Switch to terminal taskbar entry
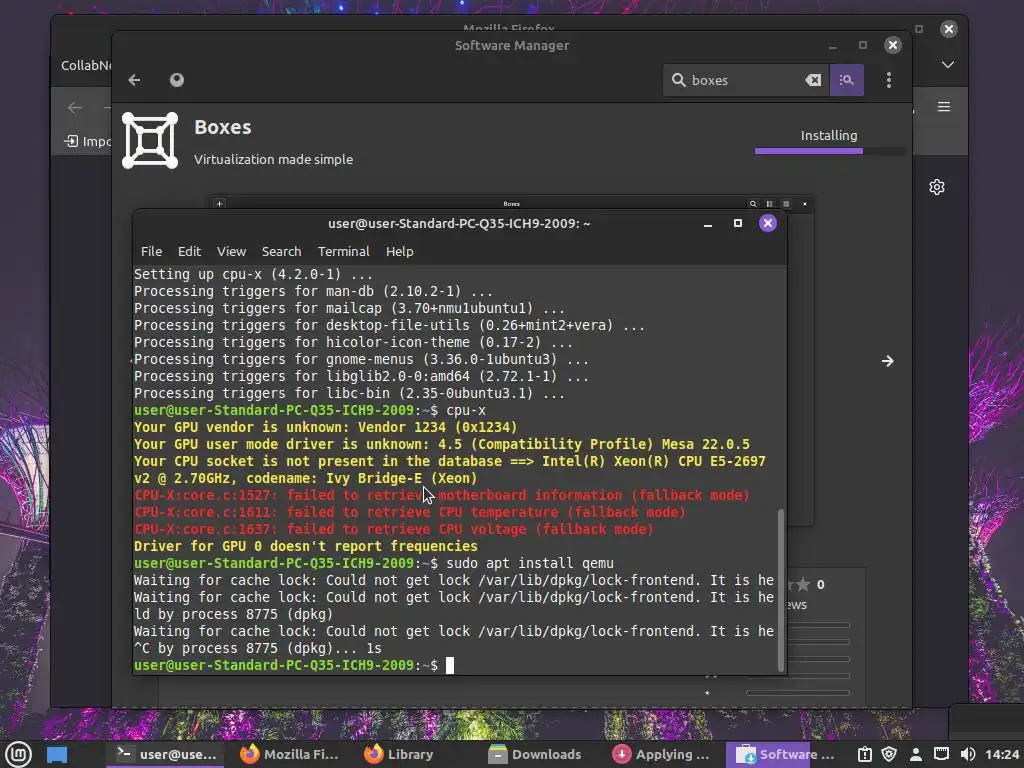The image size is (1024, 768). [165, 754]
